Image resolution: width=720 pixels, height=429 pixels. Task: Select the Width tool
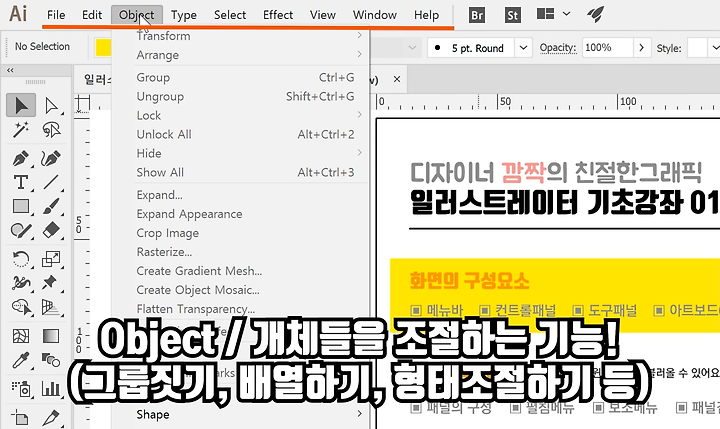coord(21,282)
